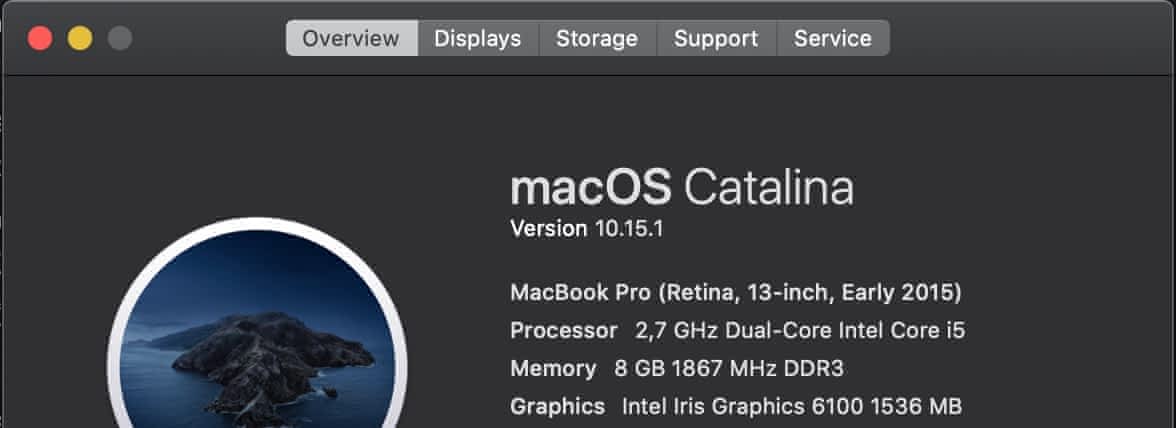Close the window with red button
The image size is (1176, 428).
coord(40,39)
